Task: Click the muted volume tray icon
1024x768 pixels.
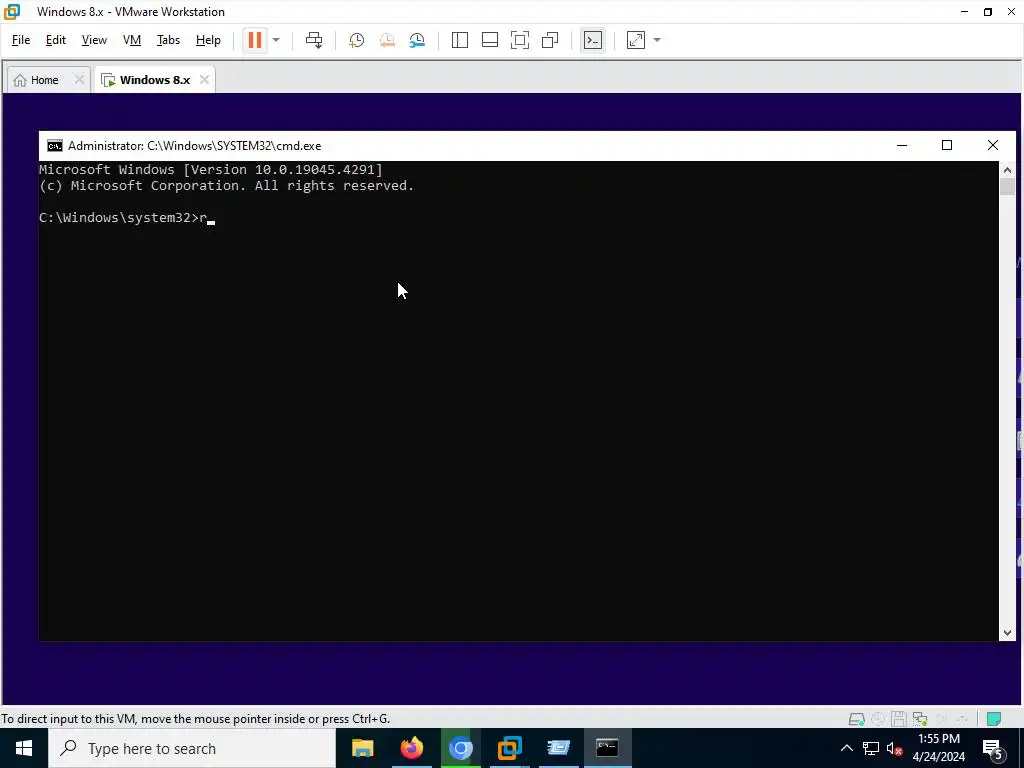Action: [x=894, y=748]
